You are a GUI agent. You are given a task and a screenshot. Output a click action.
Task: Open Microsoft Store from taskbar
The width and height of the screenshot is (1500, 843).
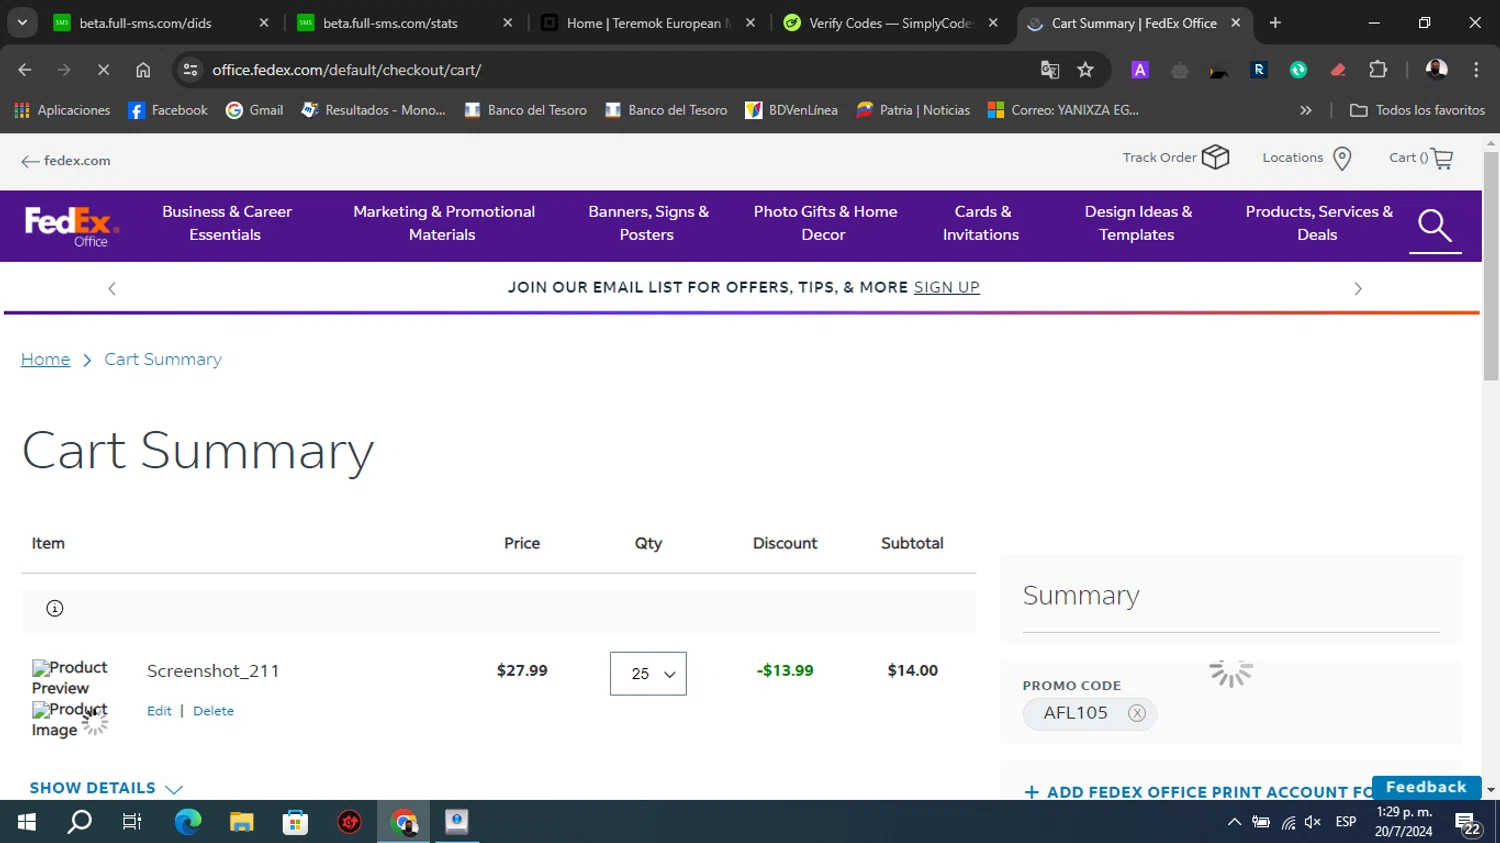point(295,822)
